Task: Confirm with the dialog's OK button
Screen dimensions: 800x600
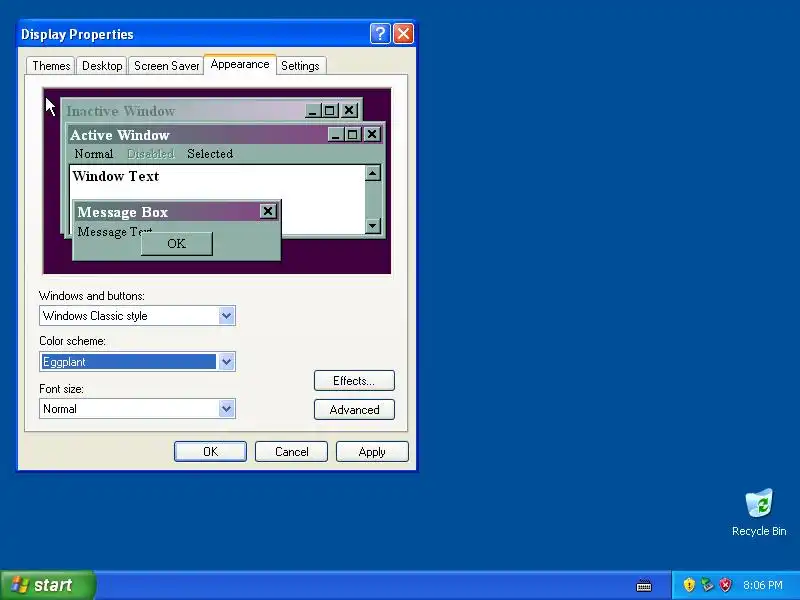Action: pos(210,452)
